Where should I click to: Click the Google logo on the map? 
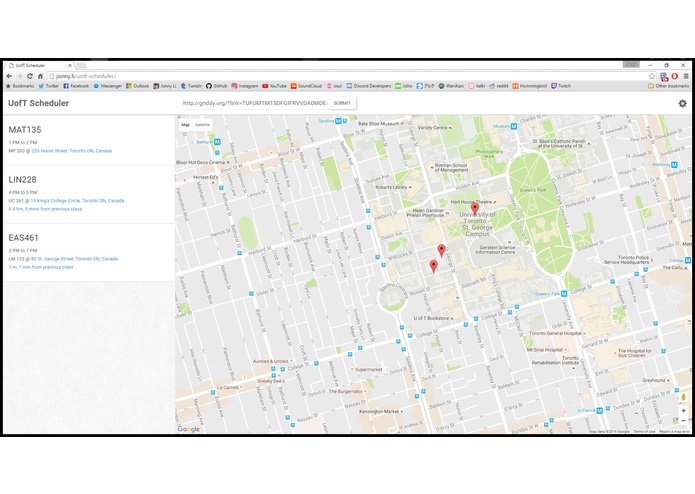(188, 429)
